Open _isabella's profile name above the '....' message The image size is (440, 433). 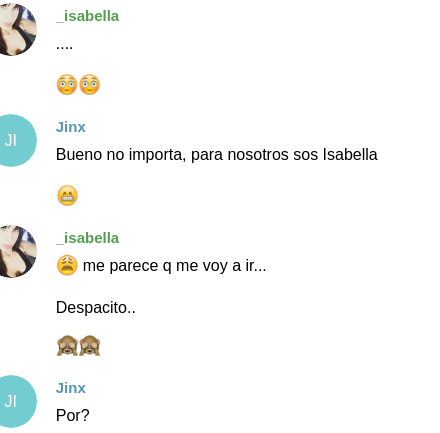pyautogui.click(x=87, y=16)
